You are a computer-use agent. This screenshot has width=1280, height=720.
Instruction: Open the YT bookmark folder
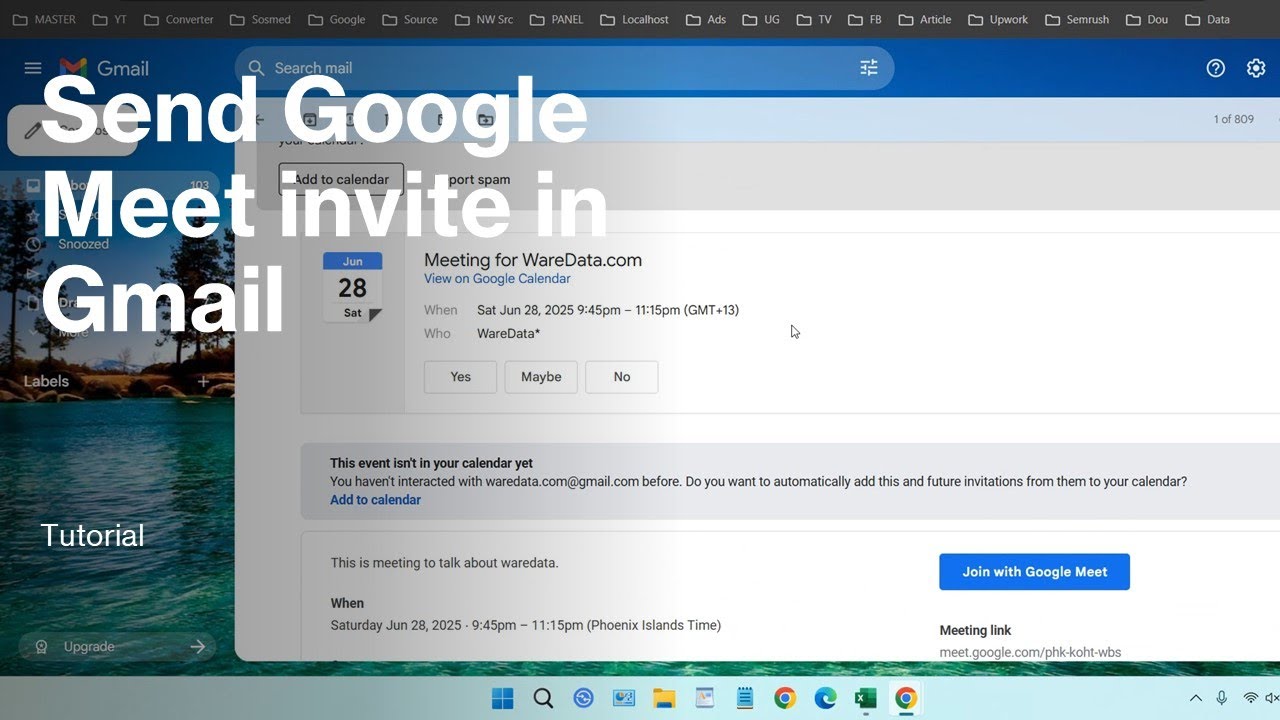coord(109,19)
